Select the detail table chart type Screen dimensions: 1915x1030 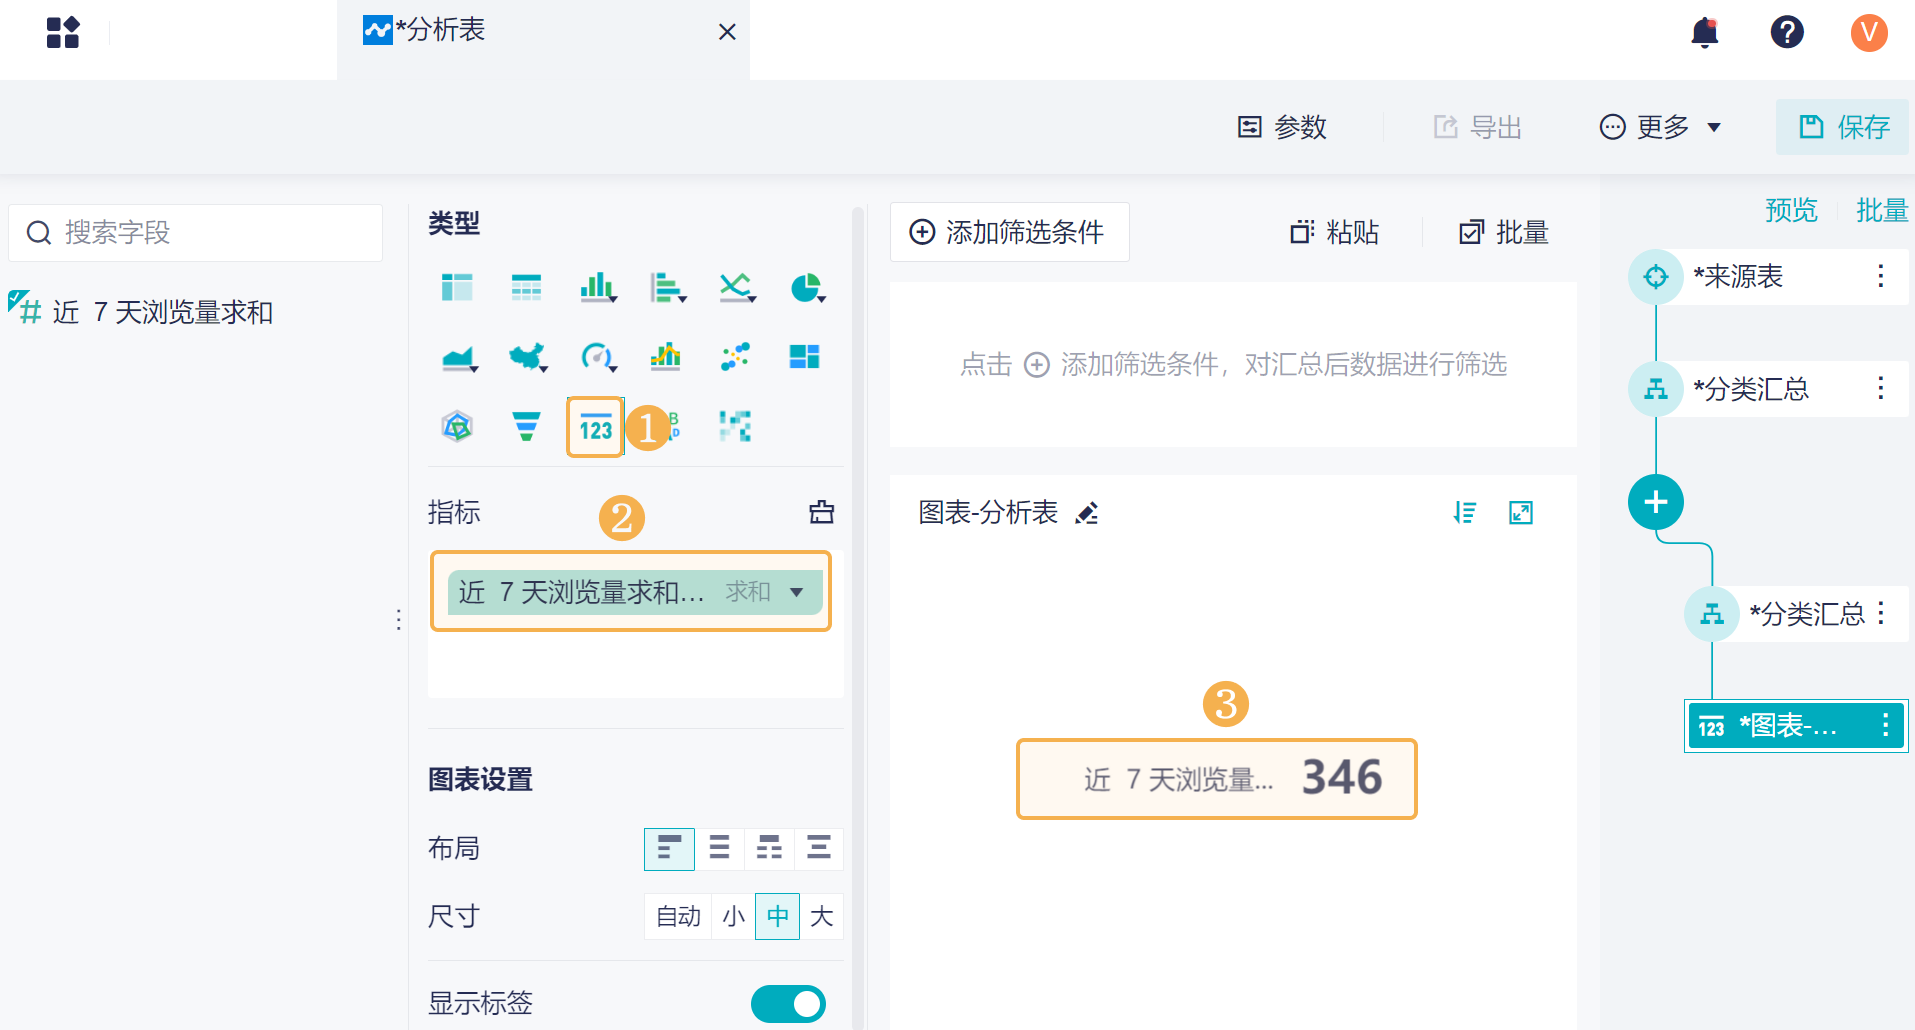[x=526, y=288]
